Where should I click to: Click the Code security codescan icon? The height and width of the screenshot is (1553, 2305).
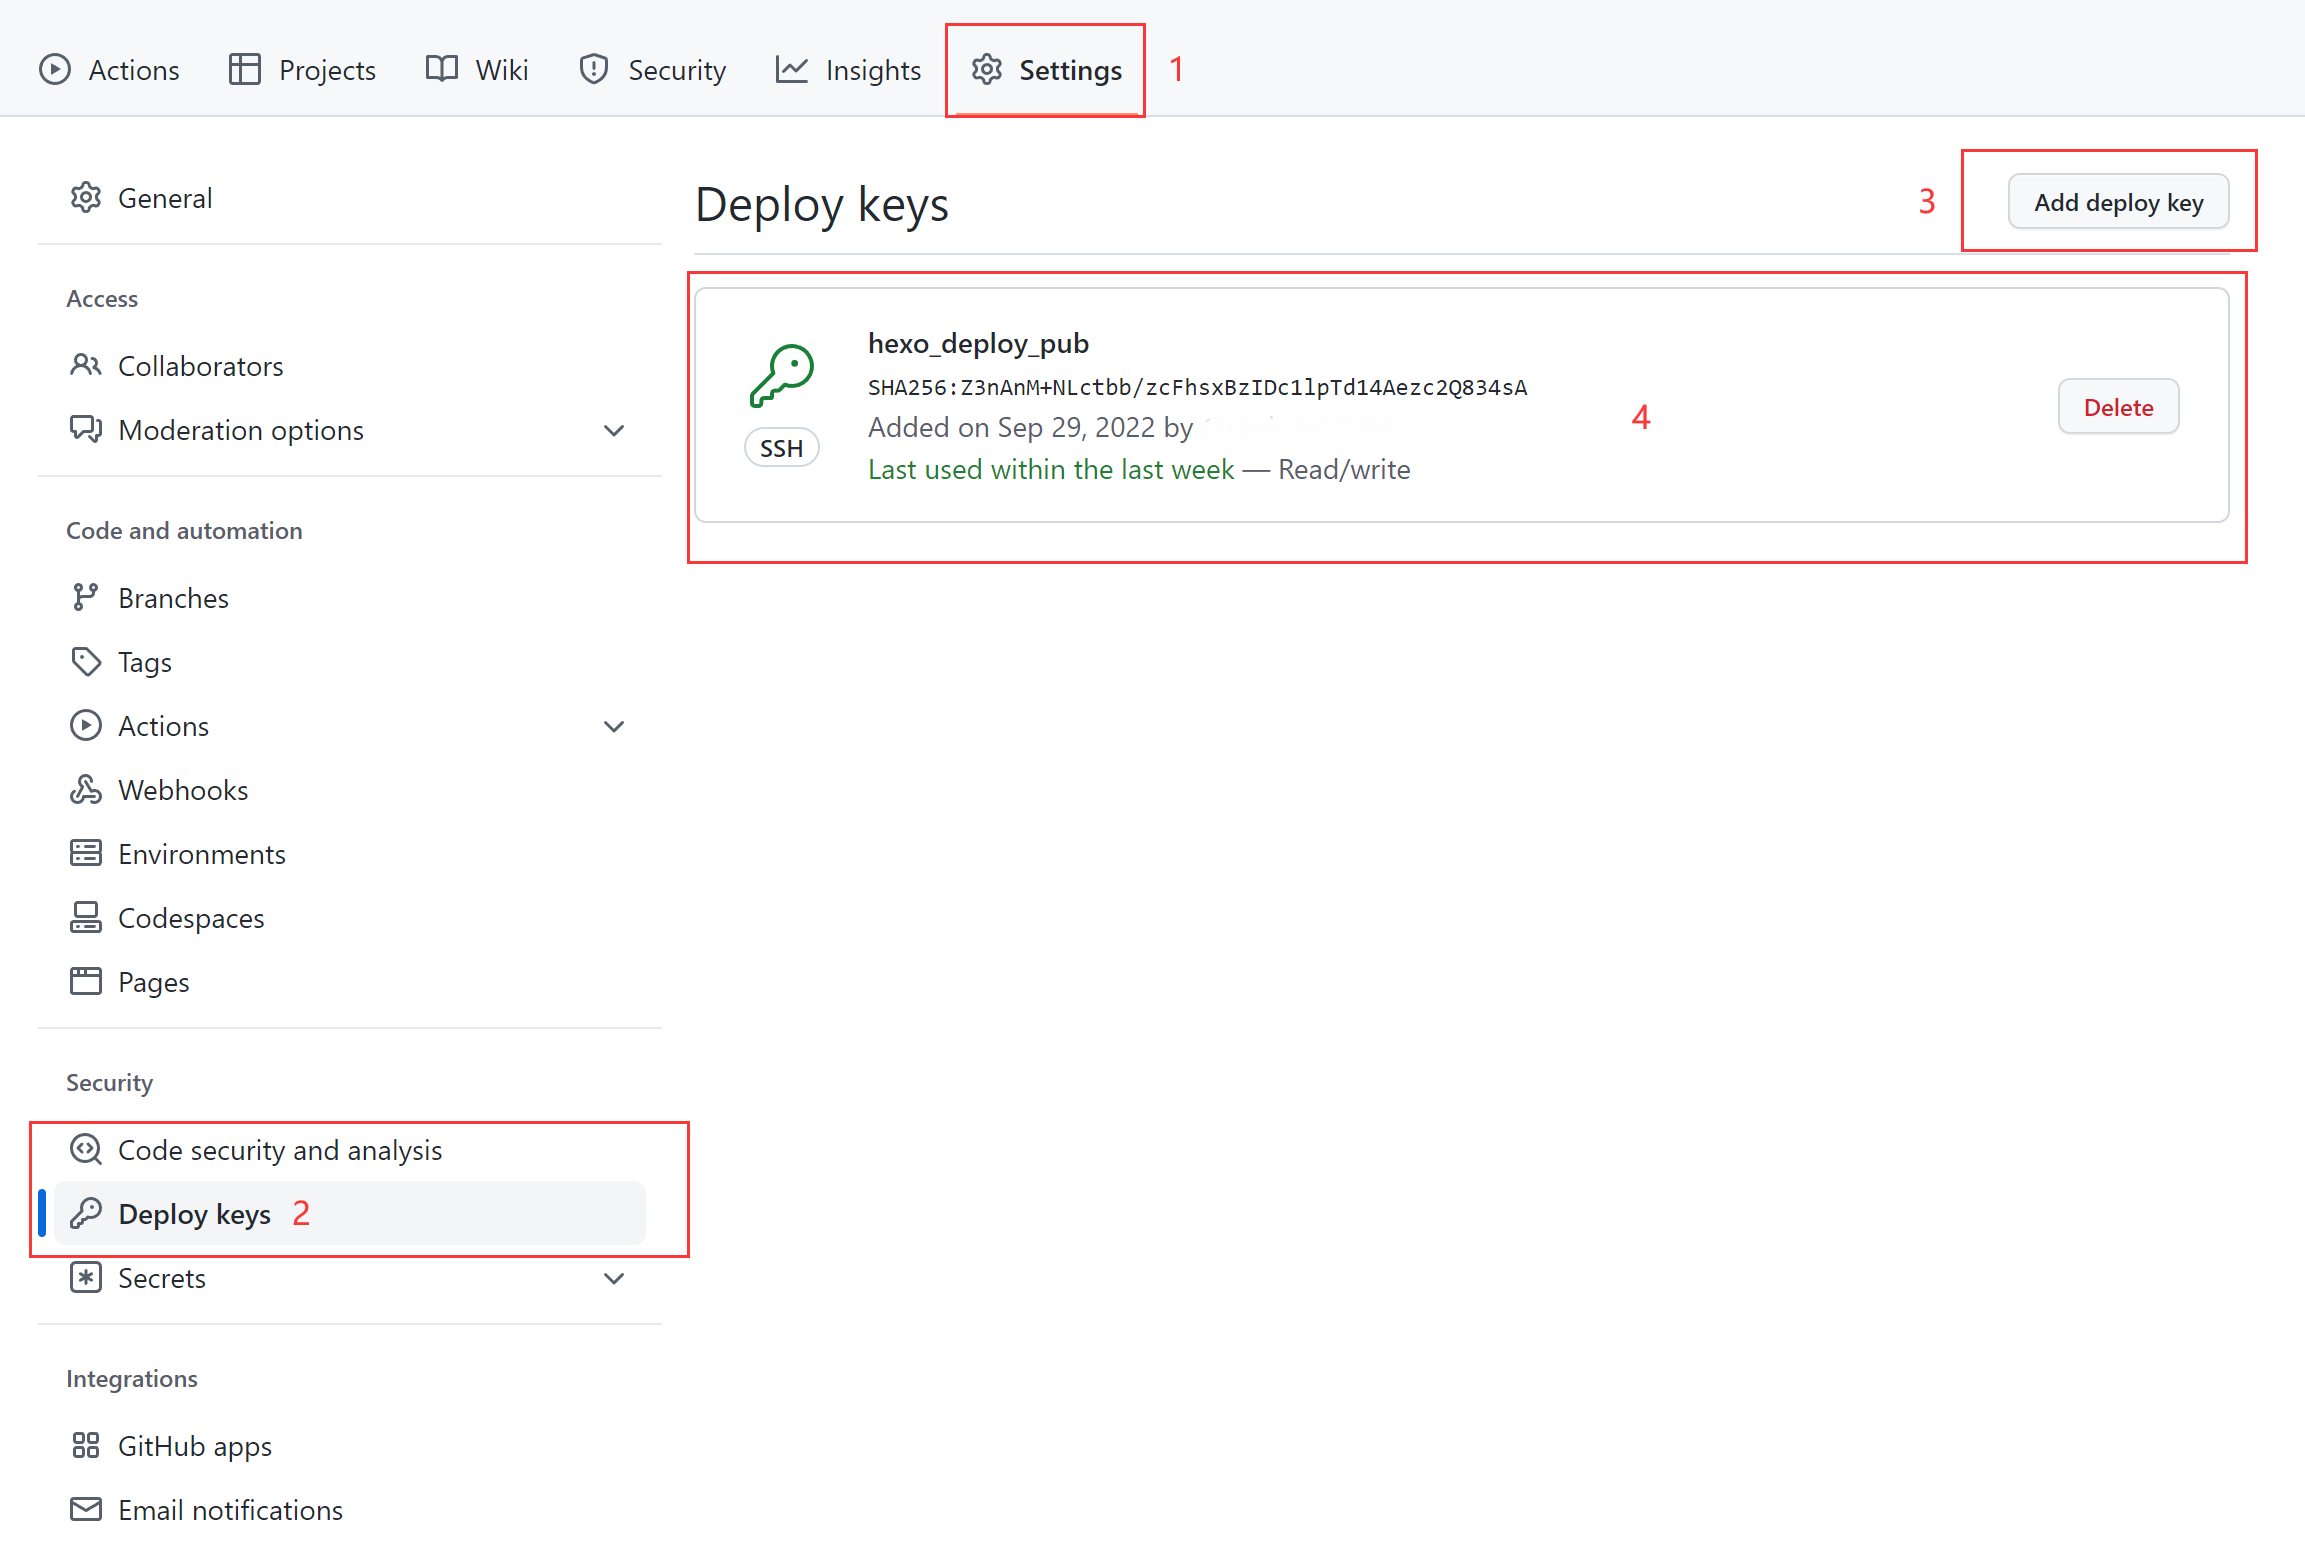86,1150
